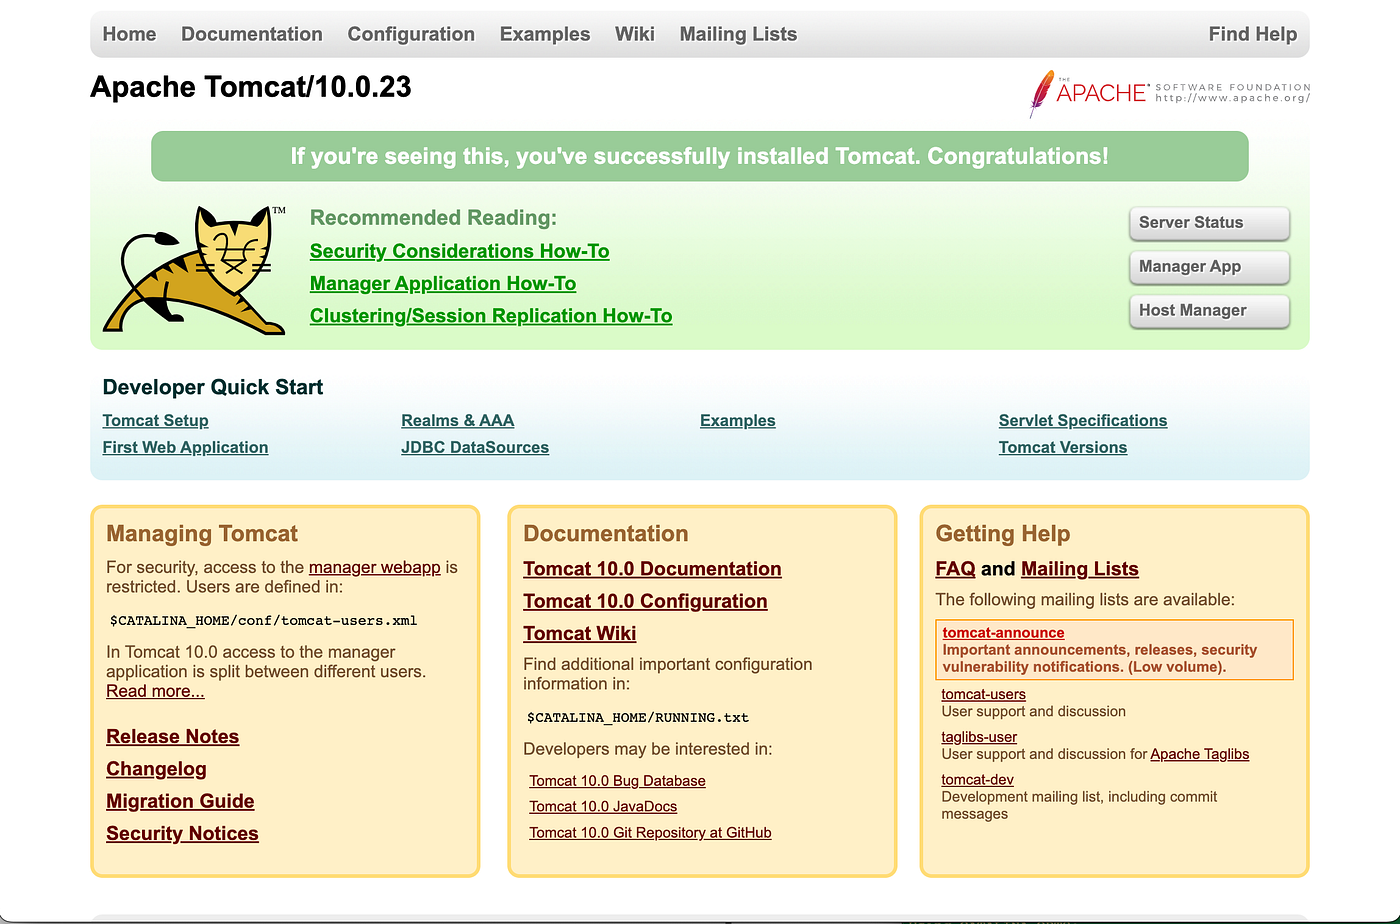Viewport: 1400px width, 924px height.
Task: Open the Host Manager button
Action: tap(1209, 311)
